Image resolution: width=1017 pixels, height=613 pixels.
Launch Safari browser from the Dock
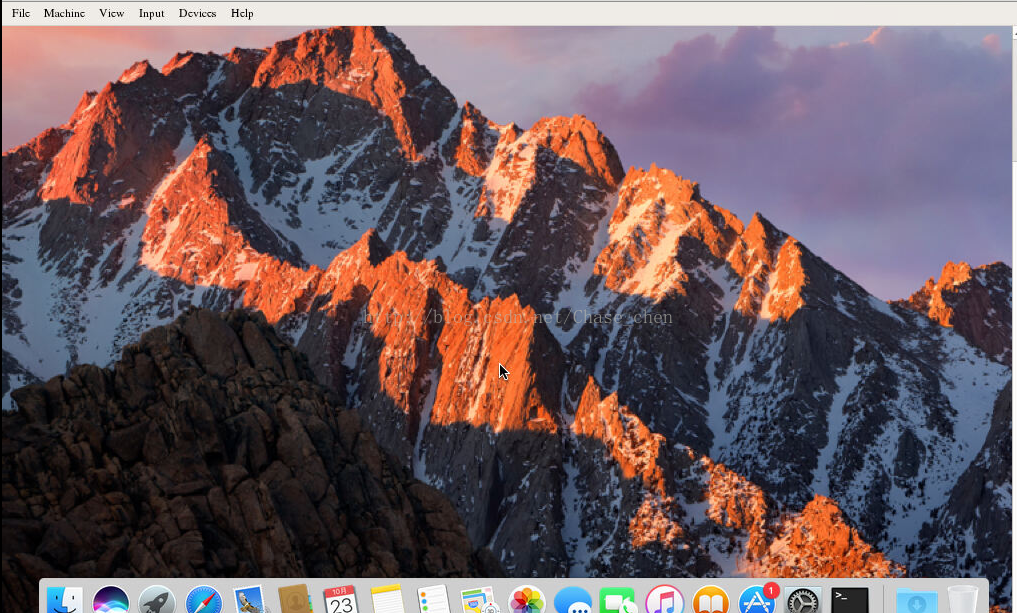pyautogui.click(x=204, y=599)
